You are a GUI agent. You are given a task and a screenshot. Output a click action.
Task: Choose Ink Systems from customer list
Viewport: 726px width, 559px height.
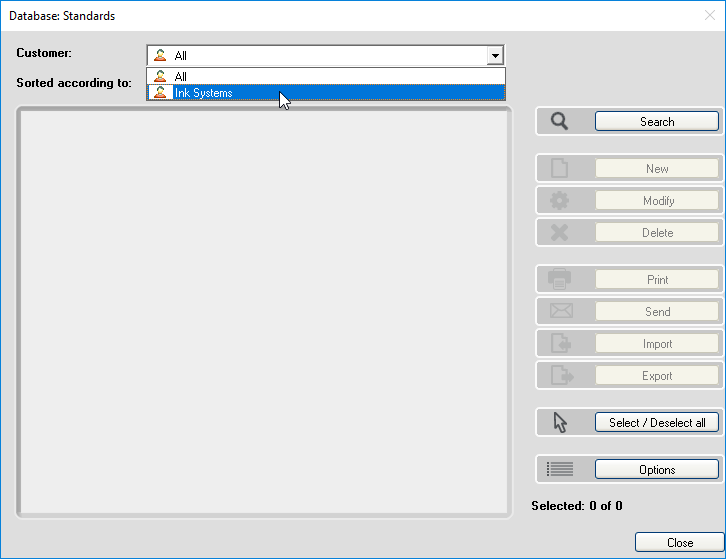[x=326, y=93]
